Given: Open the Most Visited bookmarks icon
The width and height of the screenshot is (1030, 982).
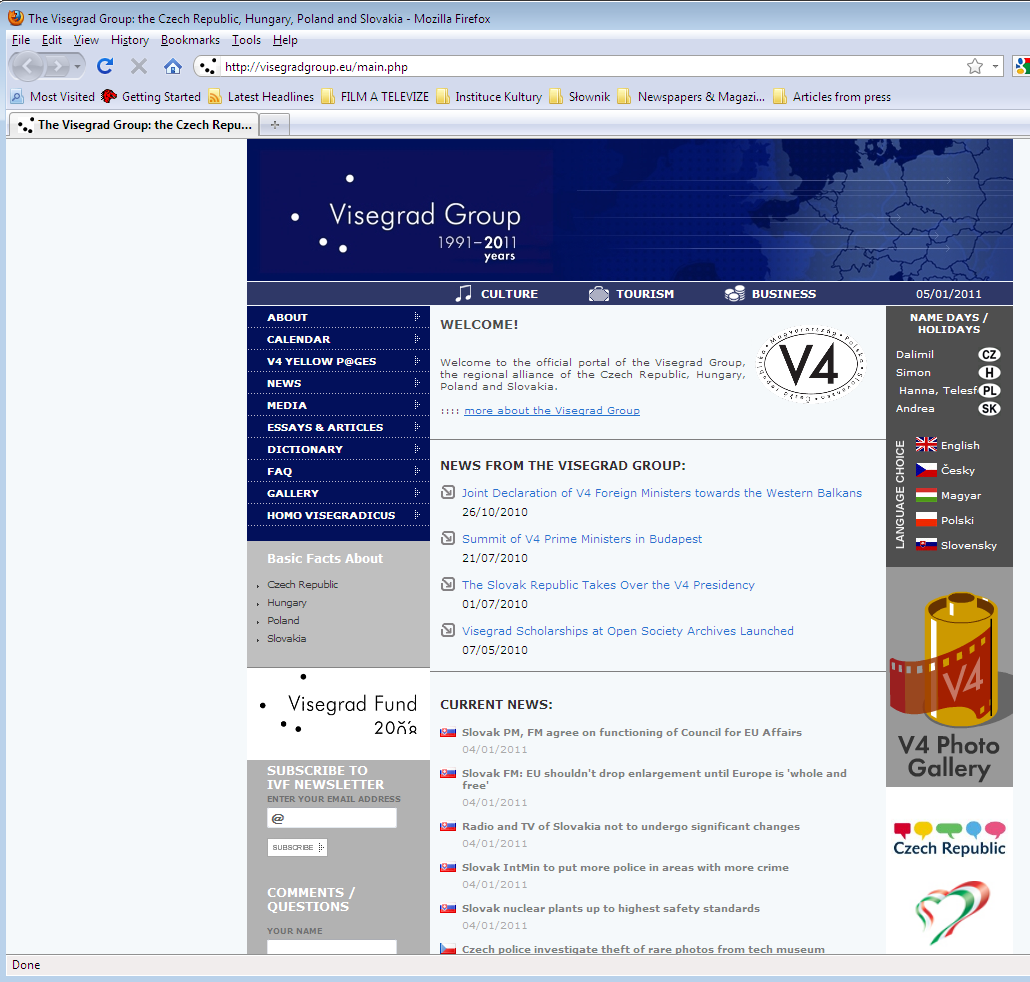Looking at the screenshot, I should 17,97.
